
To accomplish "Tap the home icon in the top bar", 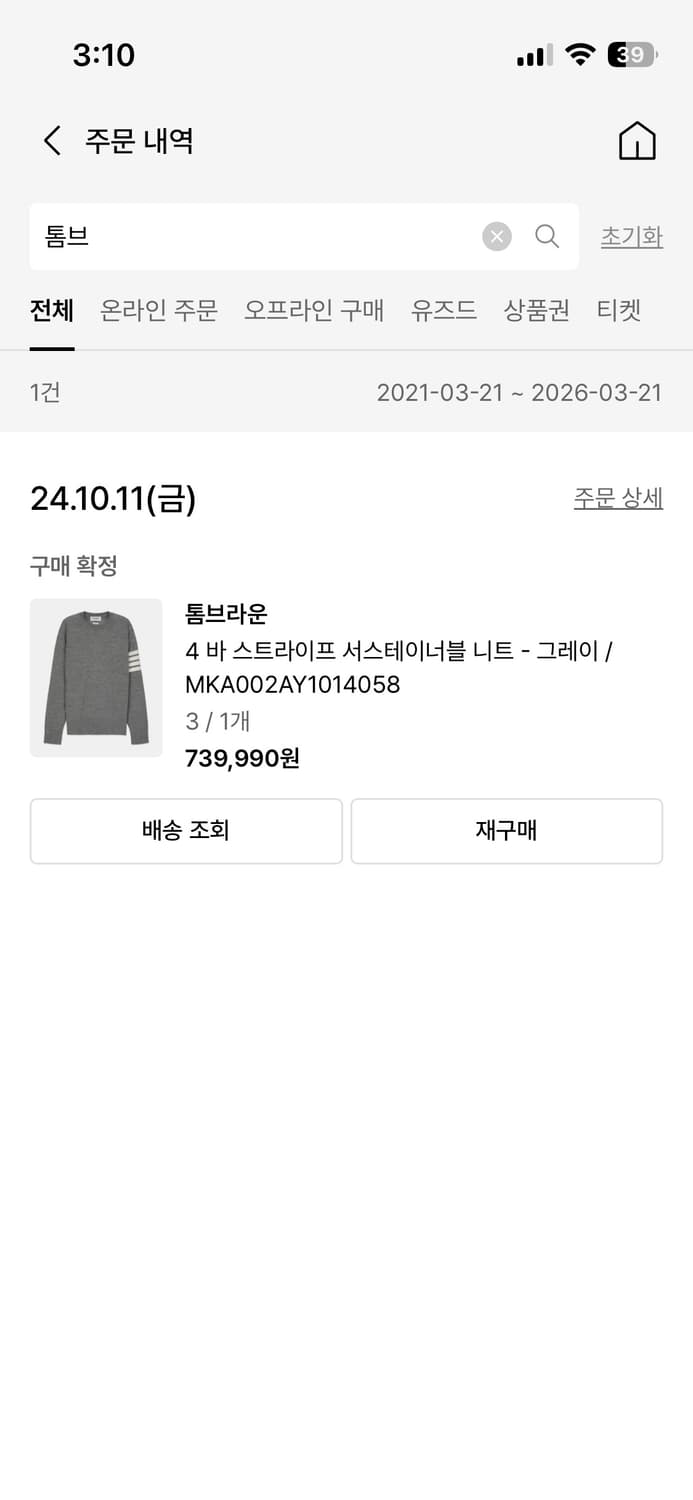I will pyautogui.click(x=636, y=141).
